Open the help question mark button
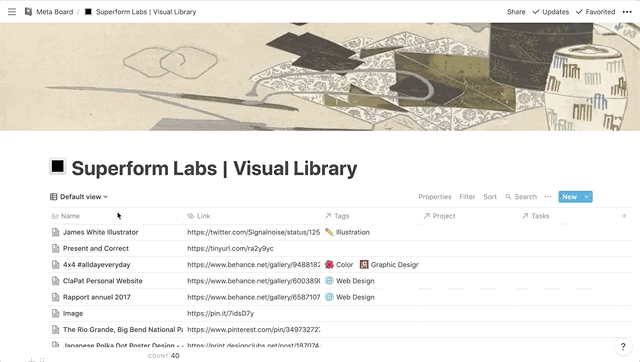Image resolution: width=640 pixels, height=362 pixels. point(622,347)
